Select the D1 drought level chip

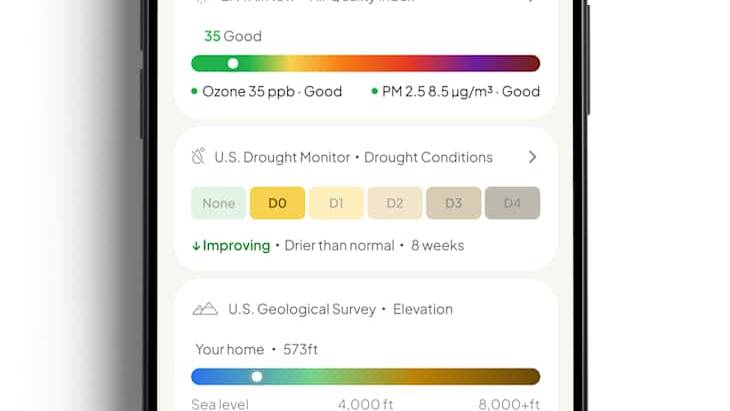336,203
